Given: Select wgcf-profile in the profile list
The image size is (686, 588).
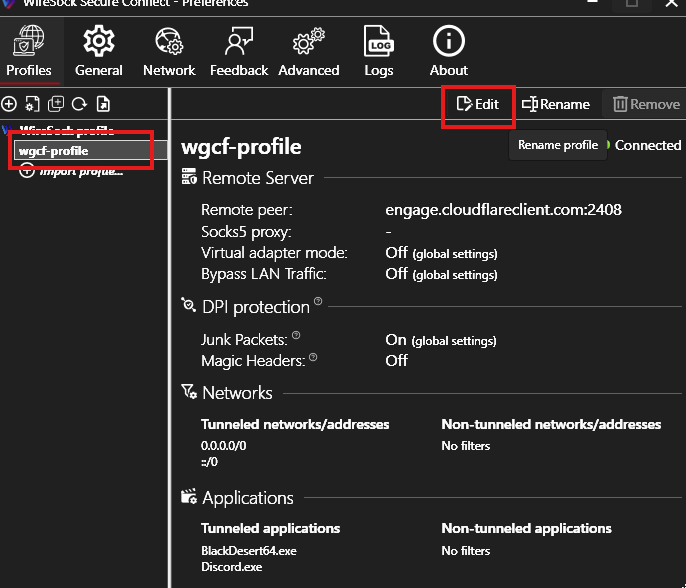Looking at the screenshot, I should (90, 150).
